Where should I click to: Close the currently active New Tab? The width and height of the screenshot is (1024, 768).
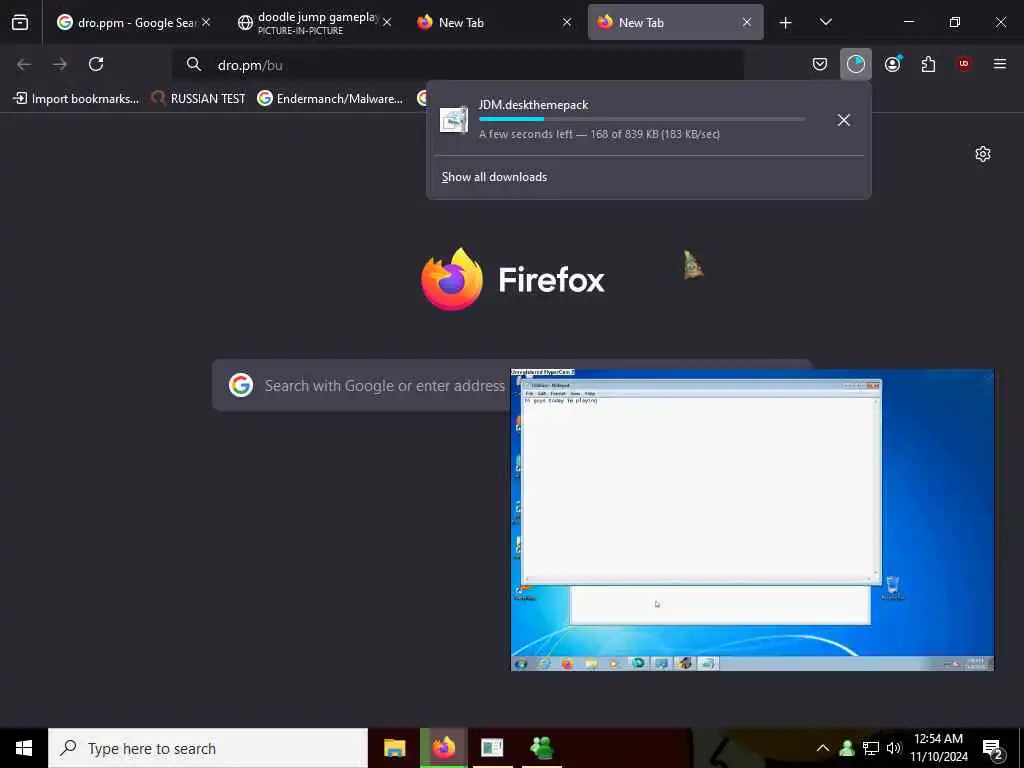(x=746, y=22)
